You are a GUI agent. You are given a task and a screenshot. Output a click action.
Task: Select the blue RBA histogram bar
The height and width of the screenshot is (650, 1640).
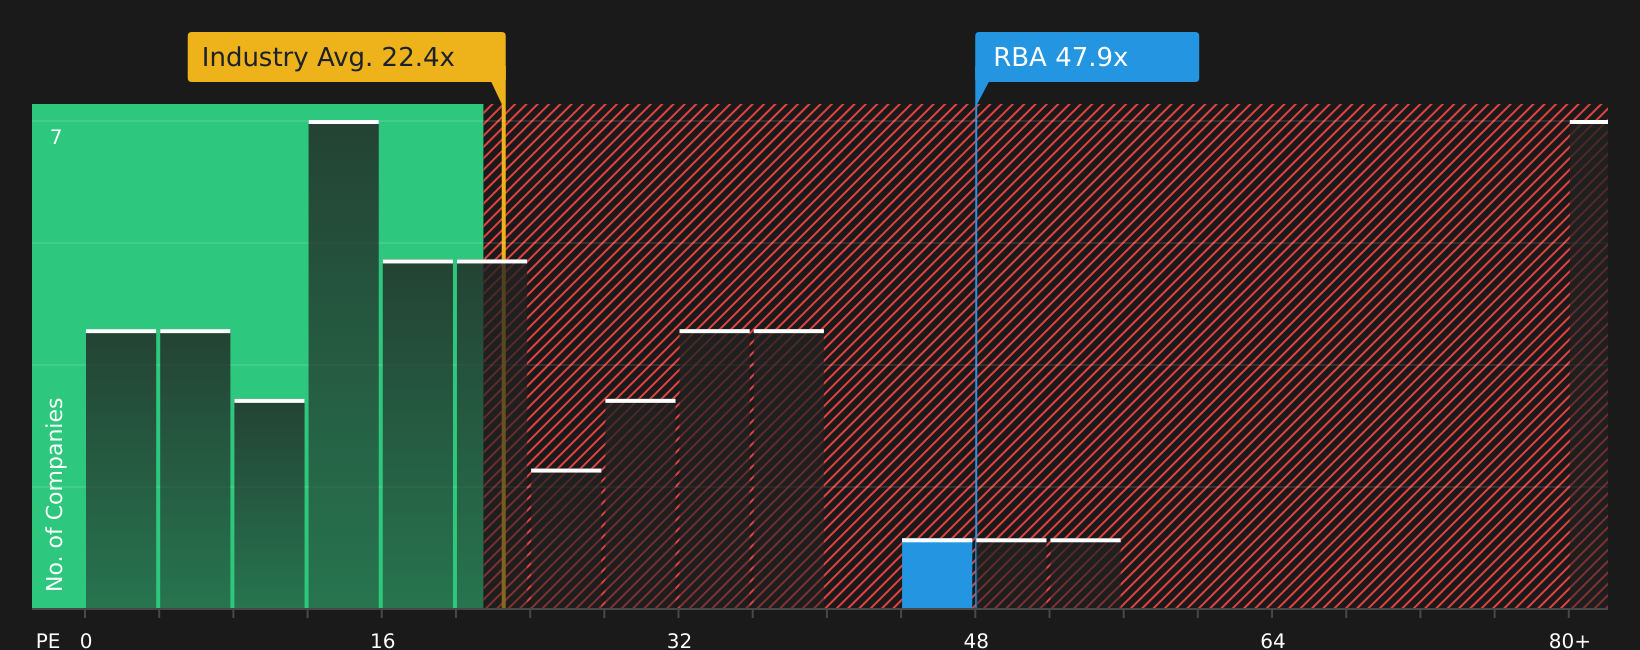click(937, 574)
